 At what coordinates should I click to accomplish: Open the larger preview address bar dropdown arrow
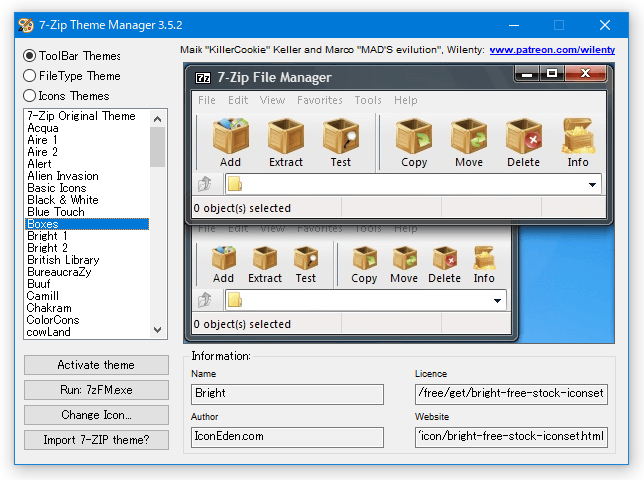pos(592,184)
